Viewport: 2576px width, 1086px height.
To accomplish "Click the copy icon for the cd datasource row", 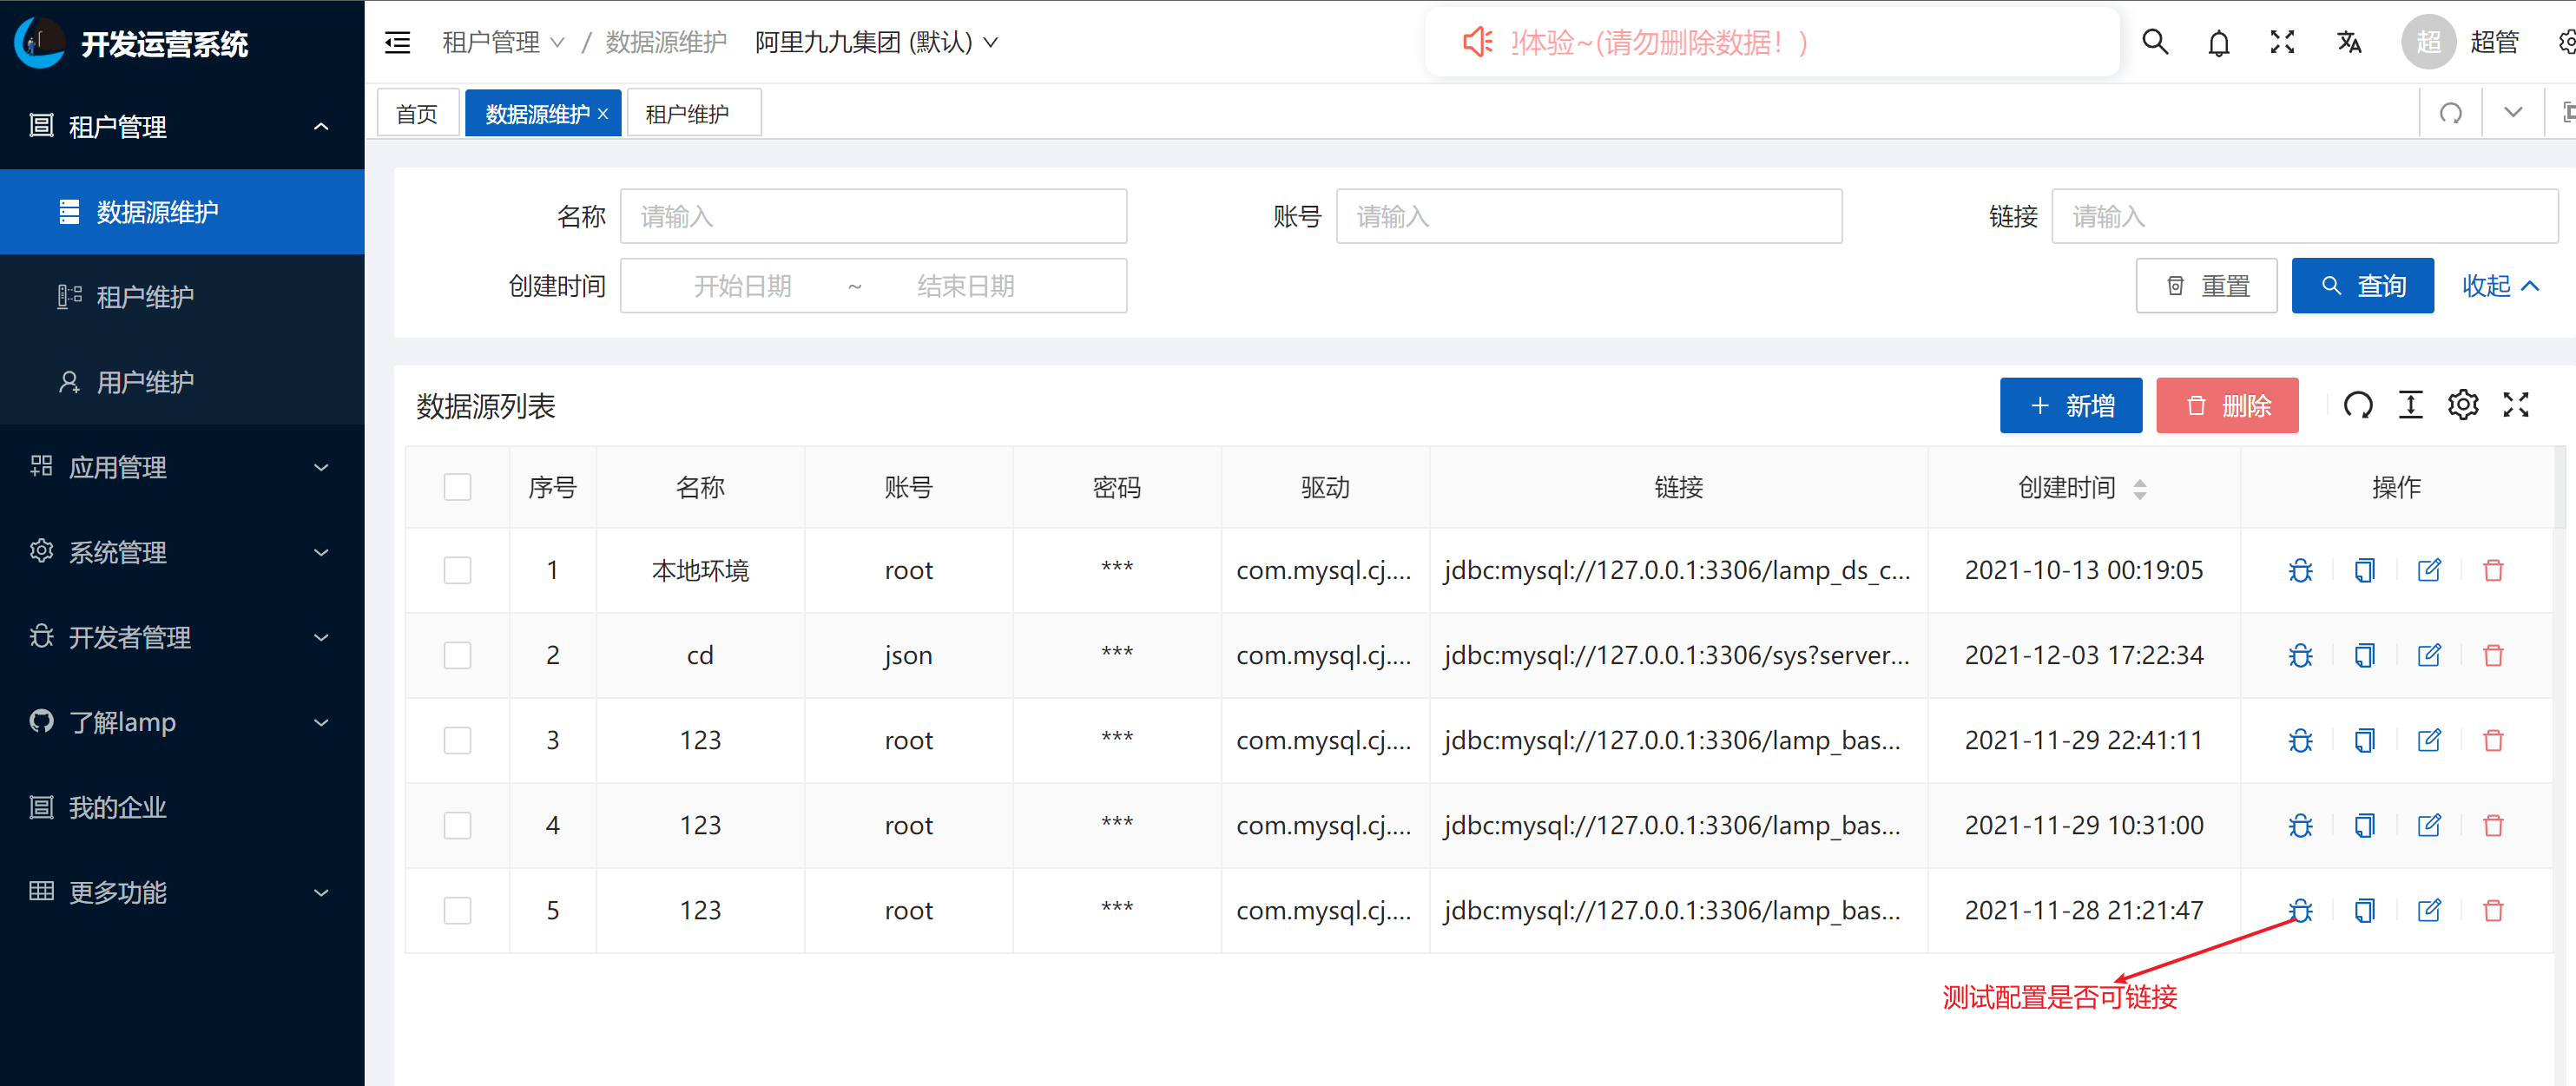I will (2364, 655).
